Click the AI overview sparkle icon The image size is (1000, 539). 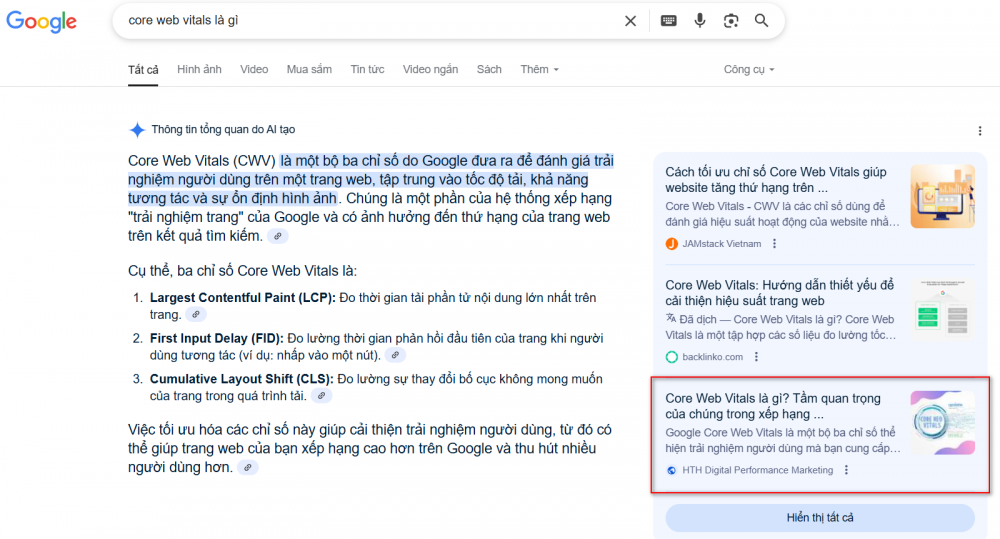pyautogui.click(x=137, y=129)
